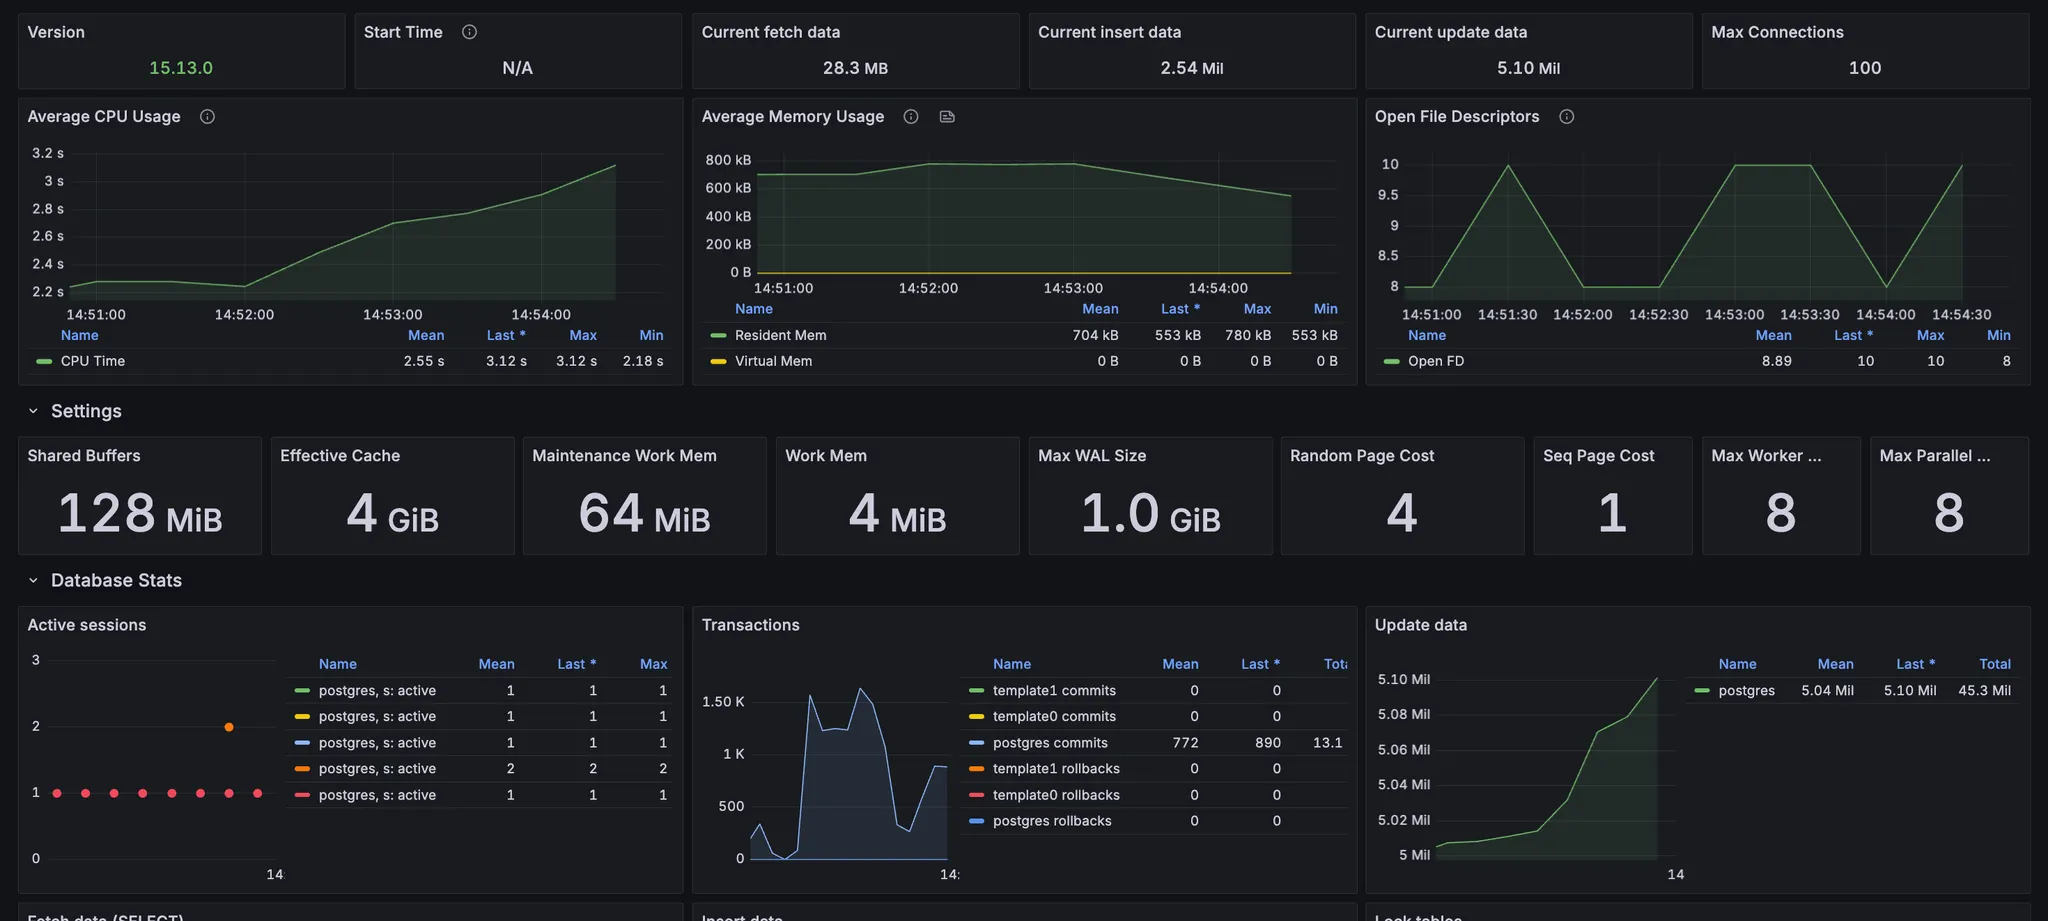Screen dimensions: 2048x921
Task: Click the yellow Virtual Mem legend color swatch
Action: tap(718, 361)
